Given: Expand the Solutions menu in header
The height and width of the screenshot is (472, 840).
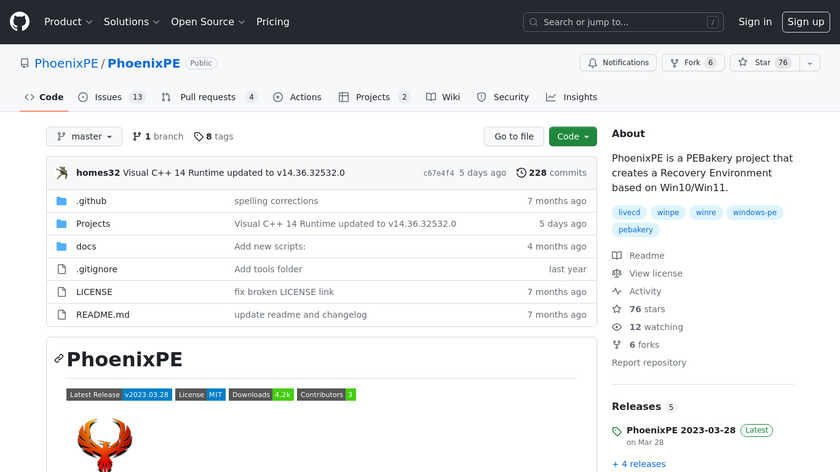Looking at the screenshot, I should tap(131, 22).
